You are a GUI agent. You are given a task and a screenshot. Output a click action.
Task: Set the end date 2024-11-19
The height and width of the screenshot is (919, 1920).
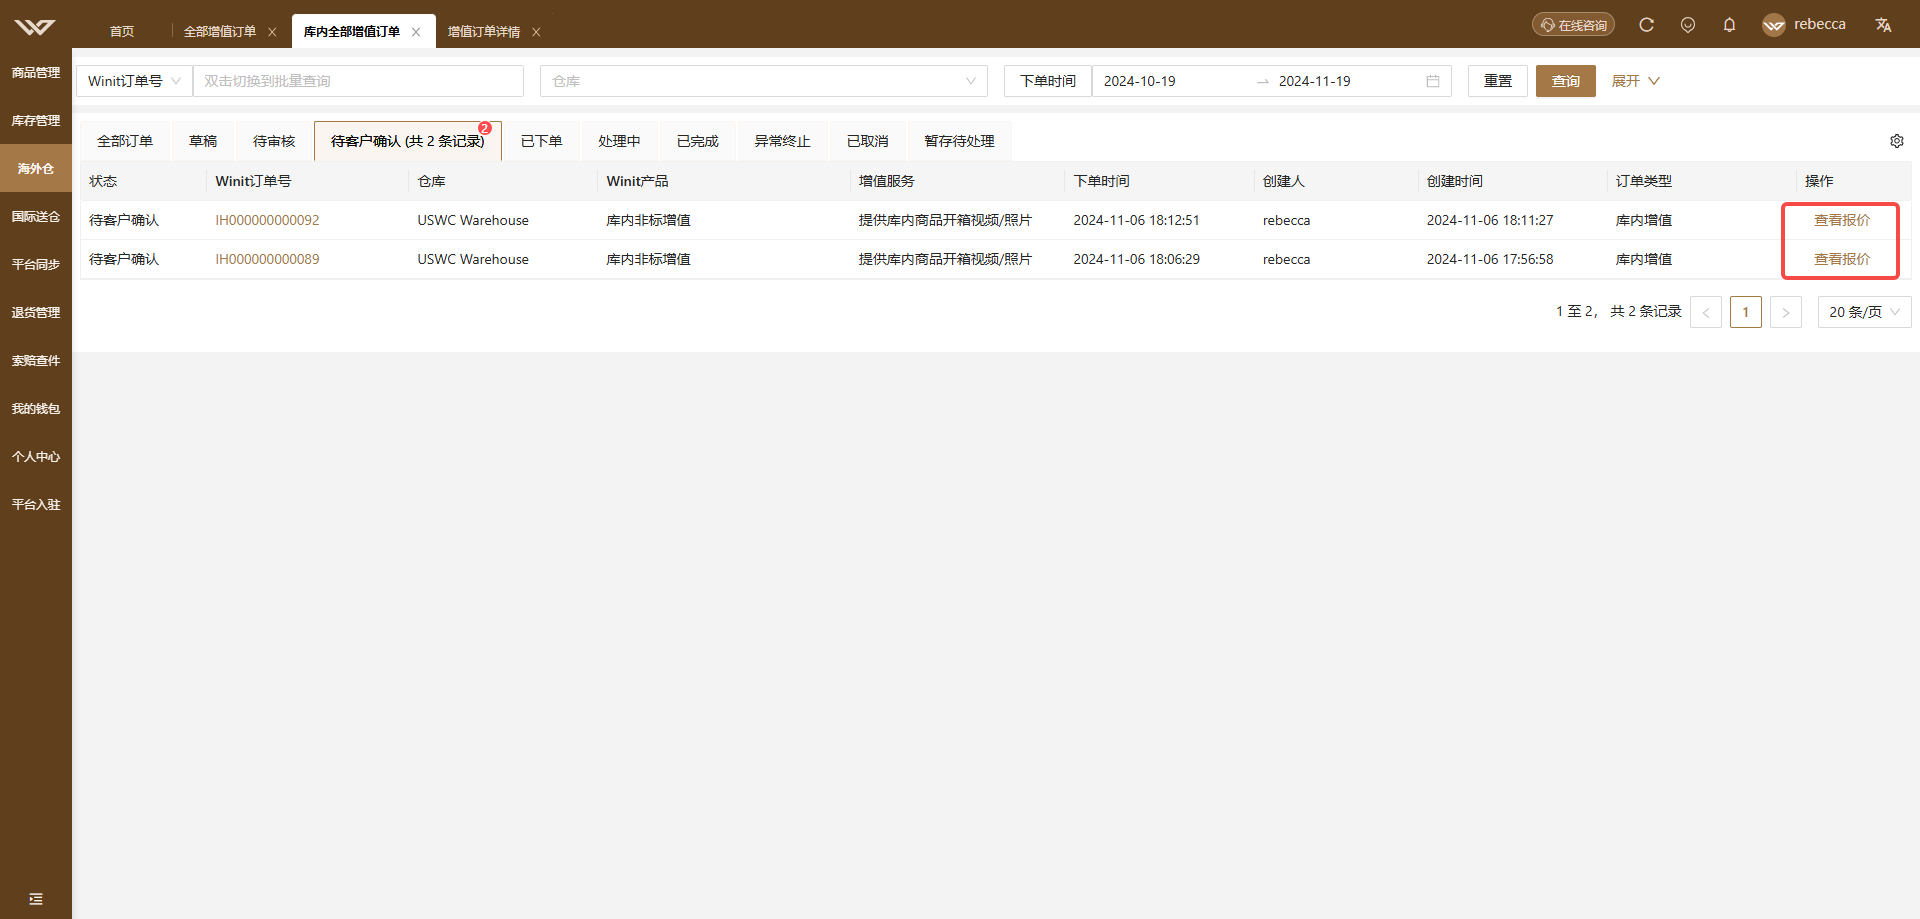(1314, 81)
